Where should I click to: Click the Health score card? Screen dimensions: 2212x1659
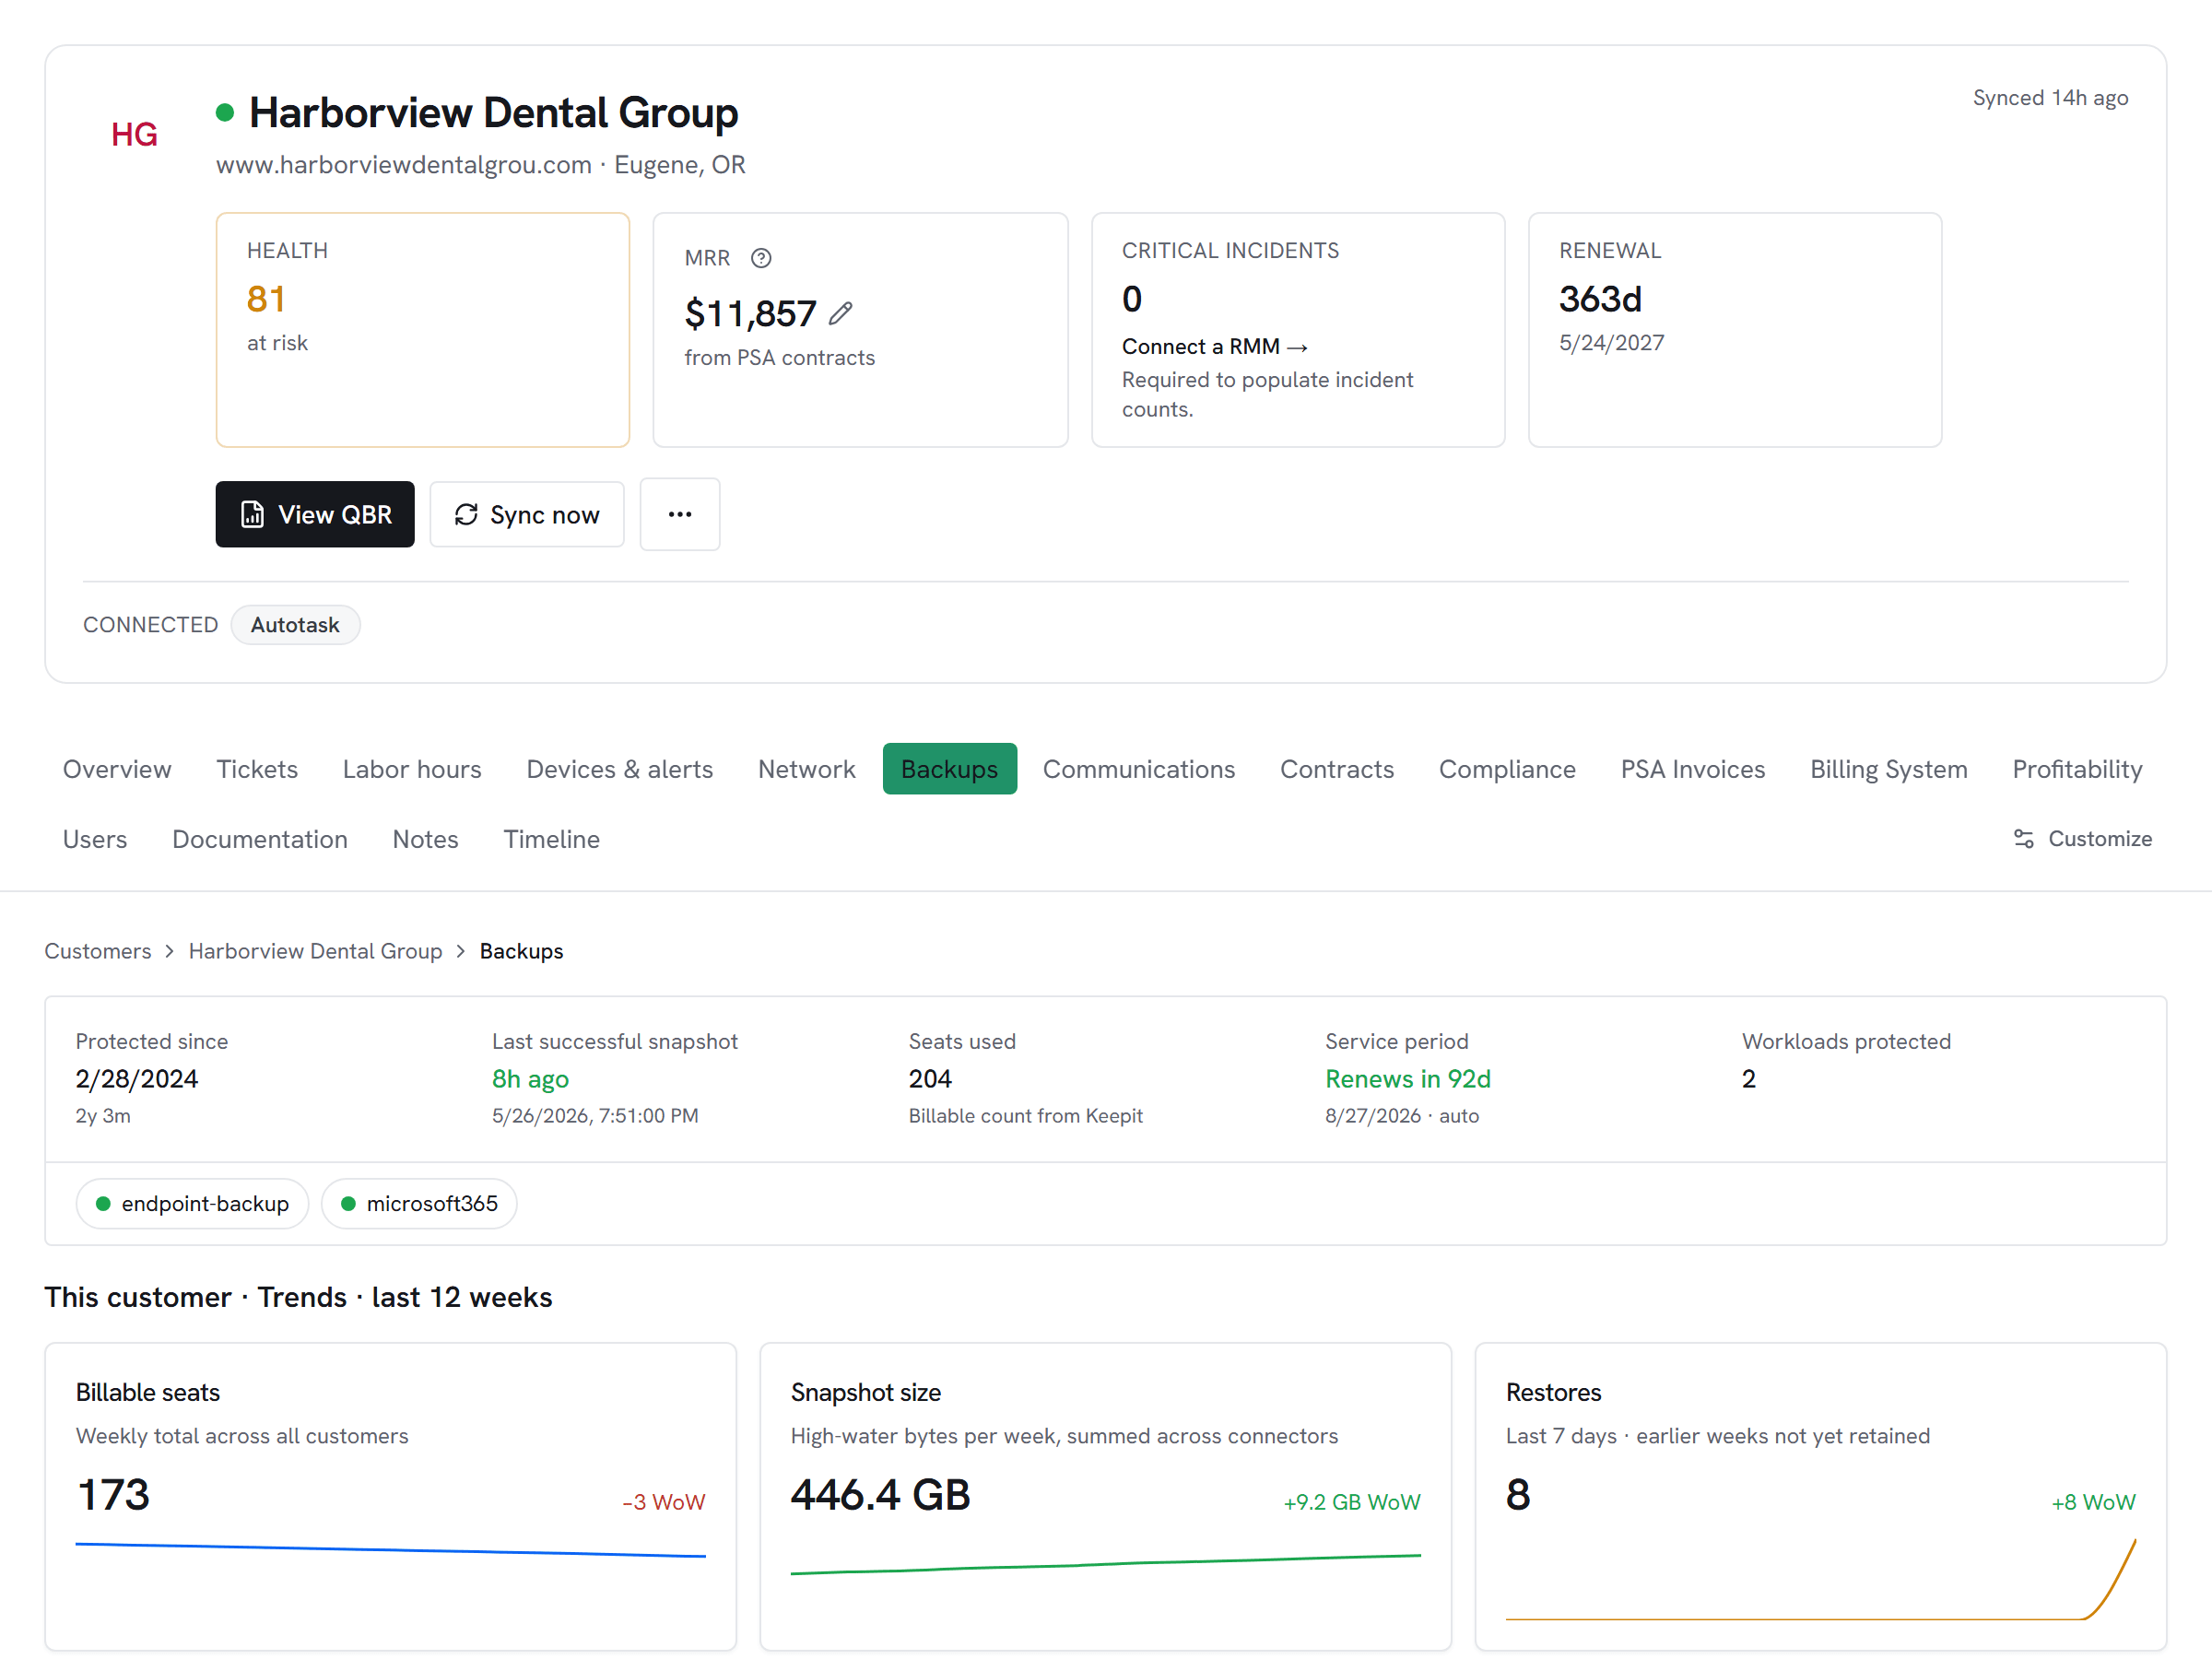pos(423,330)
